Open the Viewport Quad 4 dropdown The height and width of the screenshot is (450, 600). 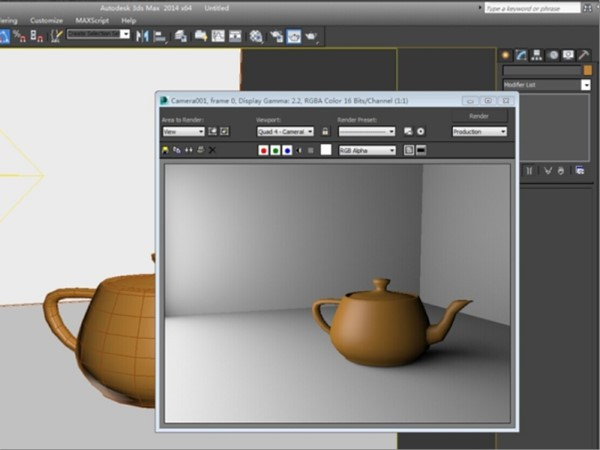(x=285, y=131)
